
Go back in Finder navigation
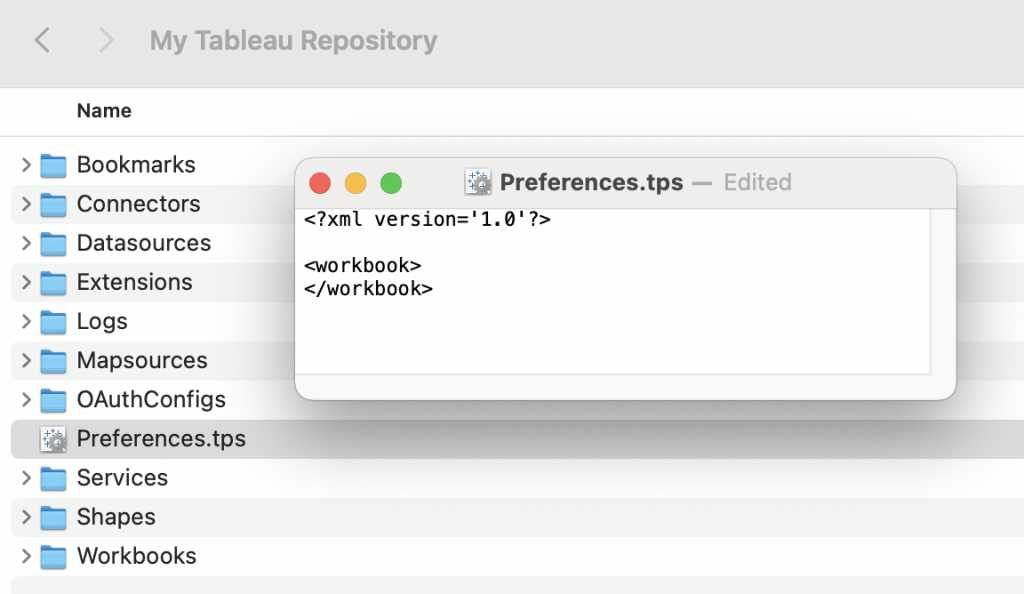tap(42, 41)
